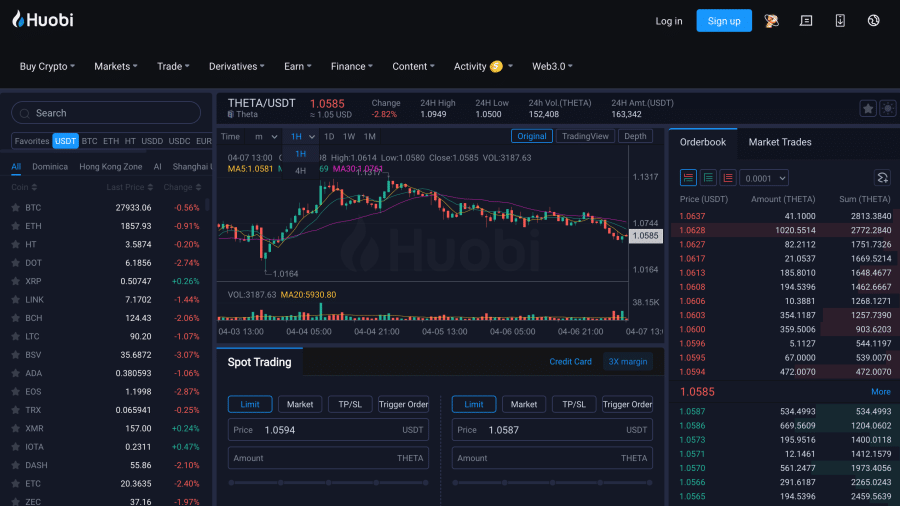Select the Orderbook tab
The image size is (900, 506).
coord(703,142)
